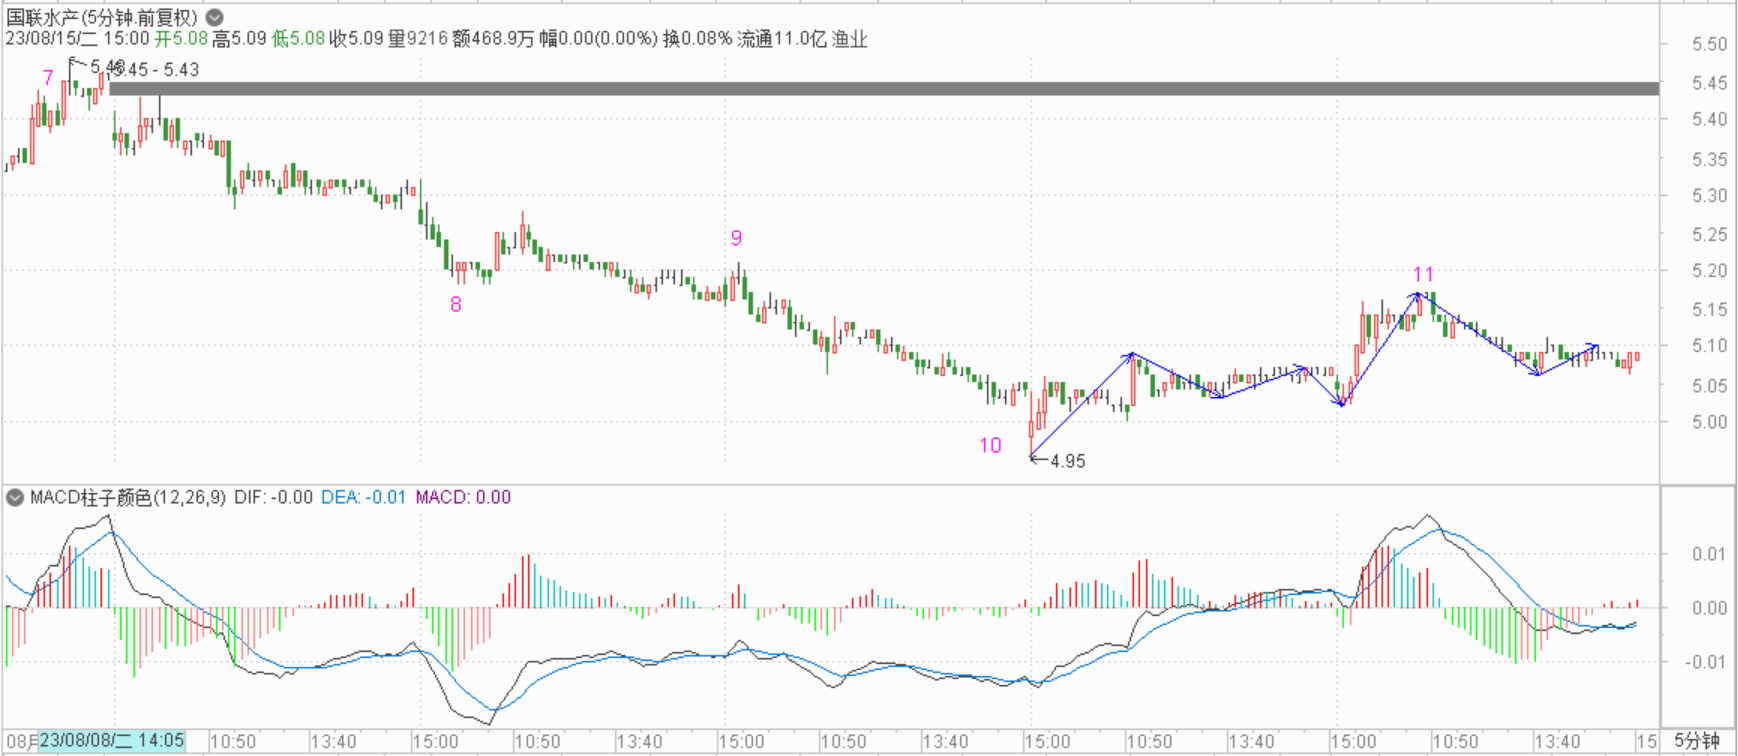Image resolution: width=1738 pixels, height=756 pixels.
Task: Select the gray horizontal gap band
Action: (x=884, y=89)
